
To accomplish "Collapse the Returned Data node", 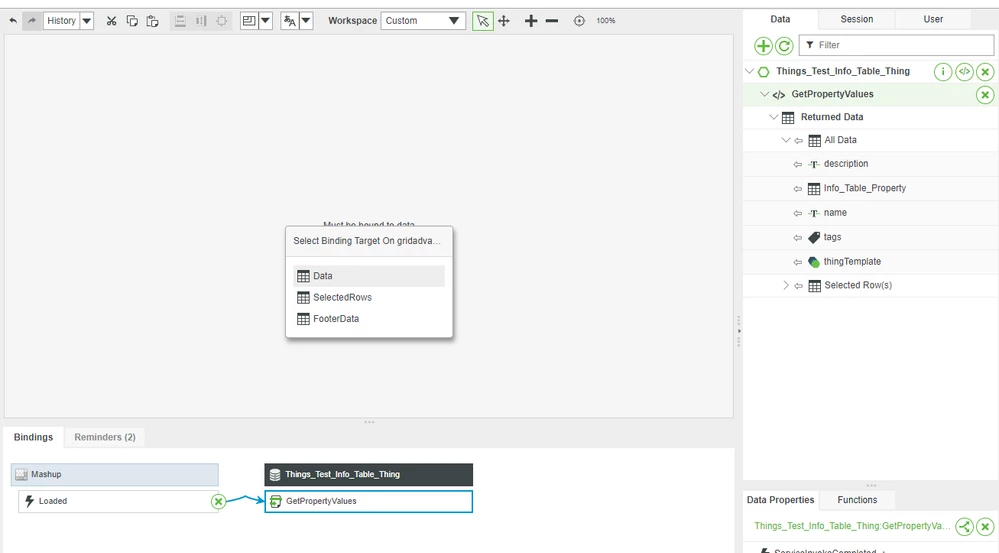I will [774, 117].
